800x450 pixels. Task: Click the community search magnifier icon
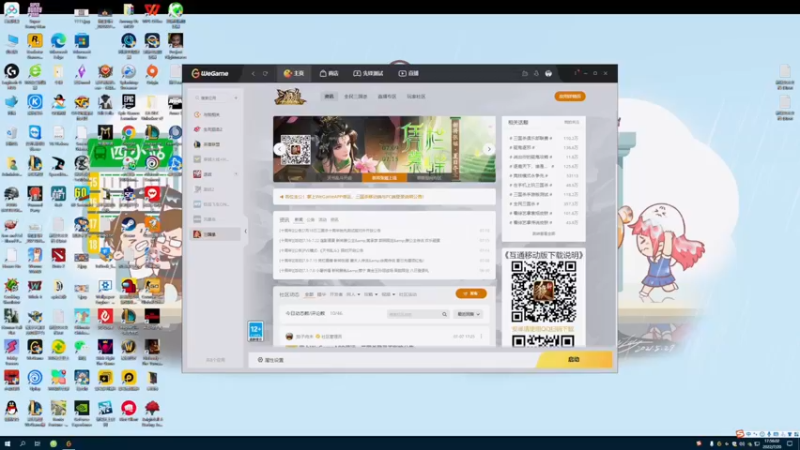(444, 314)
